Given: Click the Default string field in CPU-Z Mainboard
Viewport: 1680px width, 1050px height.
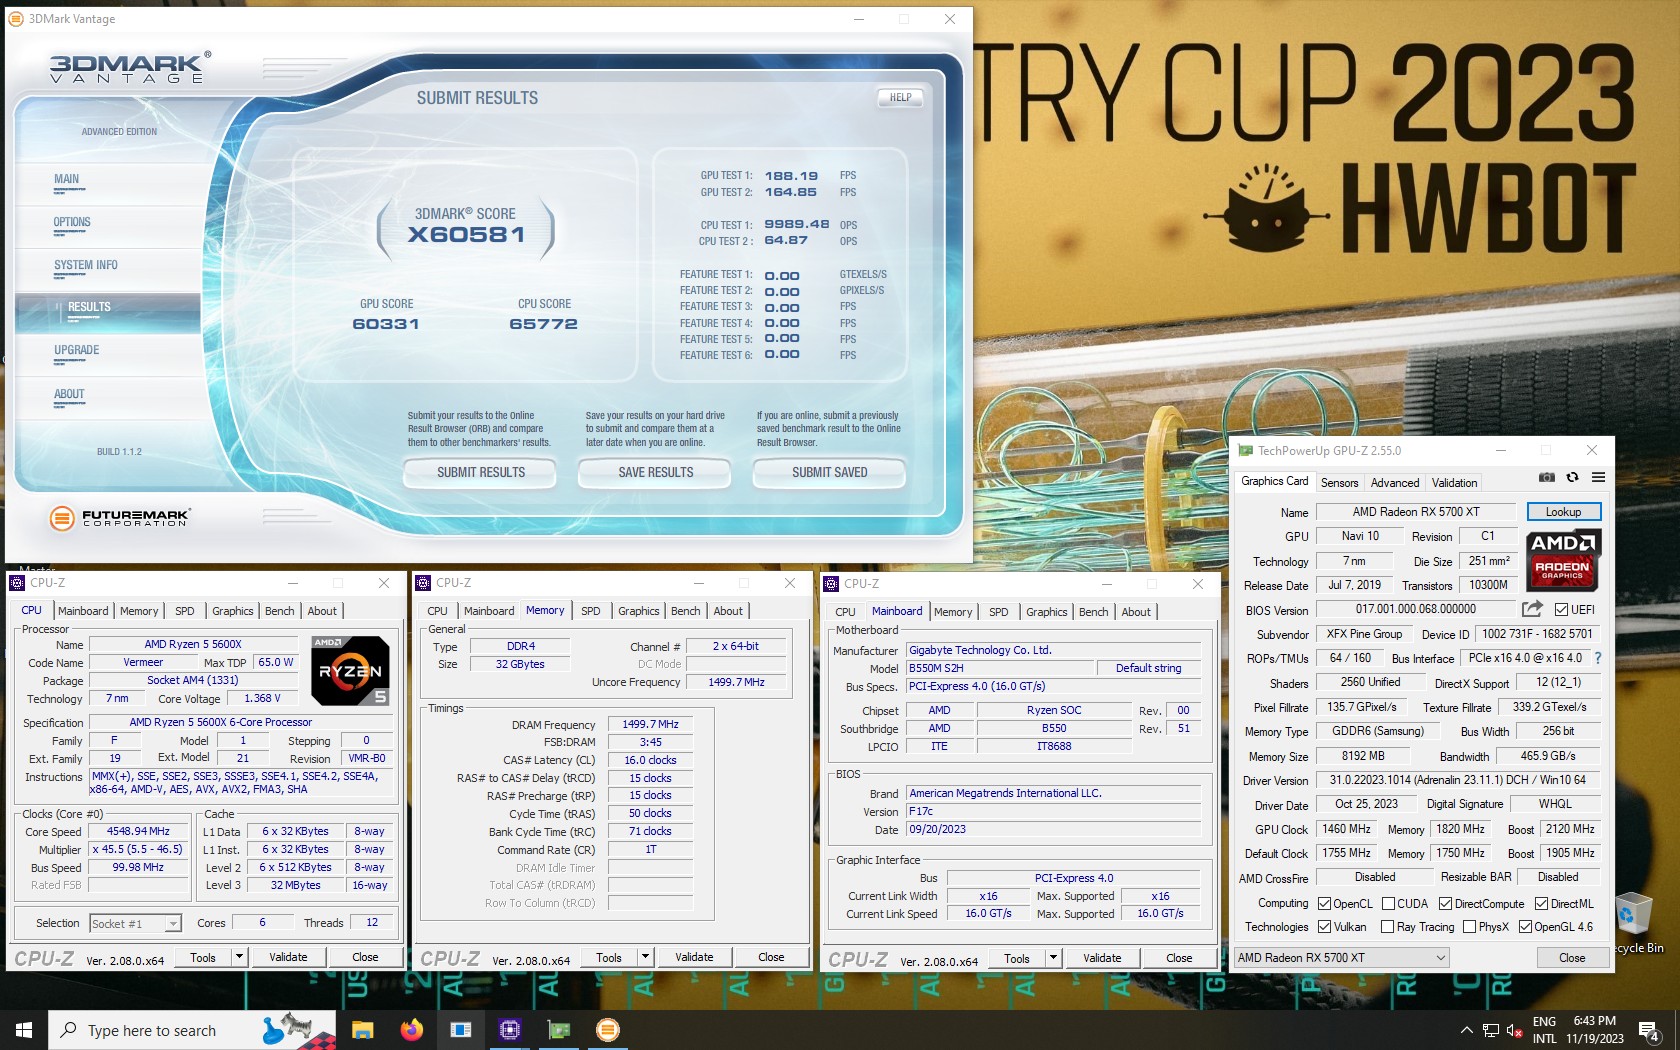Looking at the screenshot, I should 1148,668.
